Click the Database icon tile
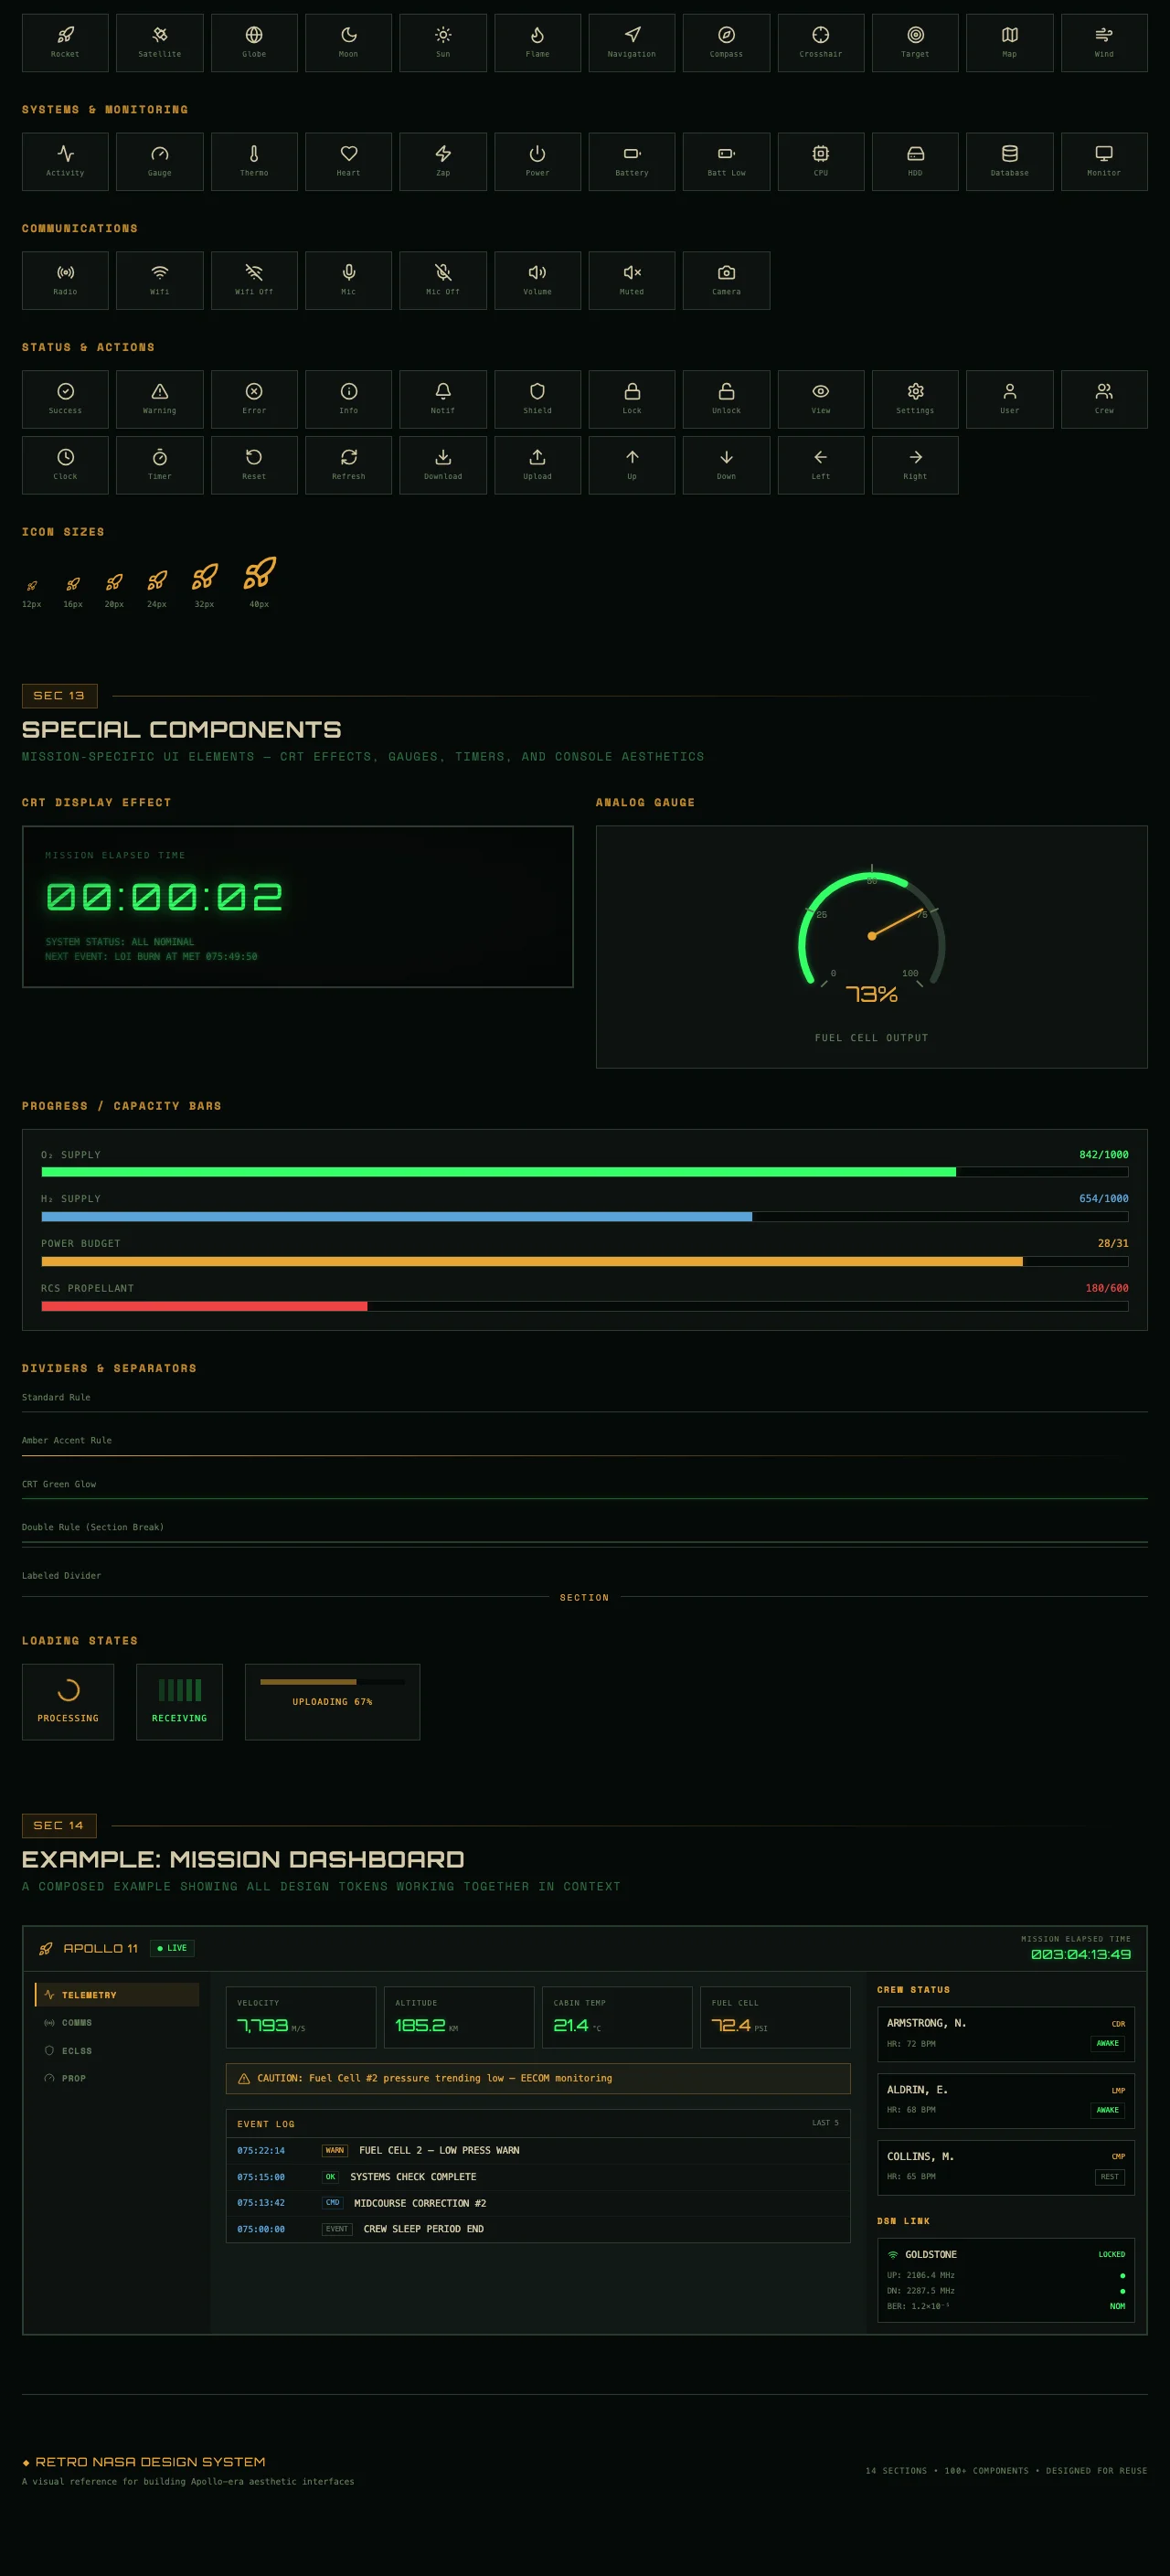 1010,162
